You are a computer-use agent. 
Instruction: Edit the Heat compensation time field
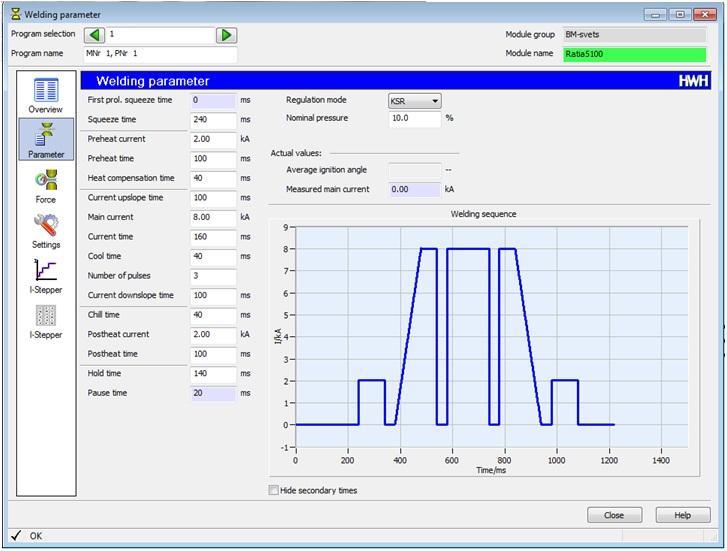[x=213, y=178]
